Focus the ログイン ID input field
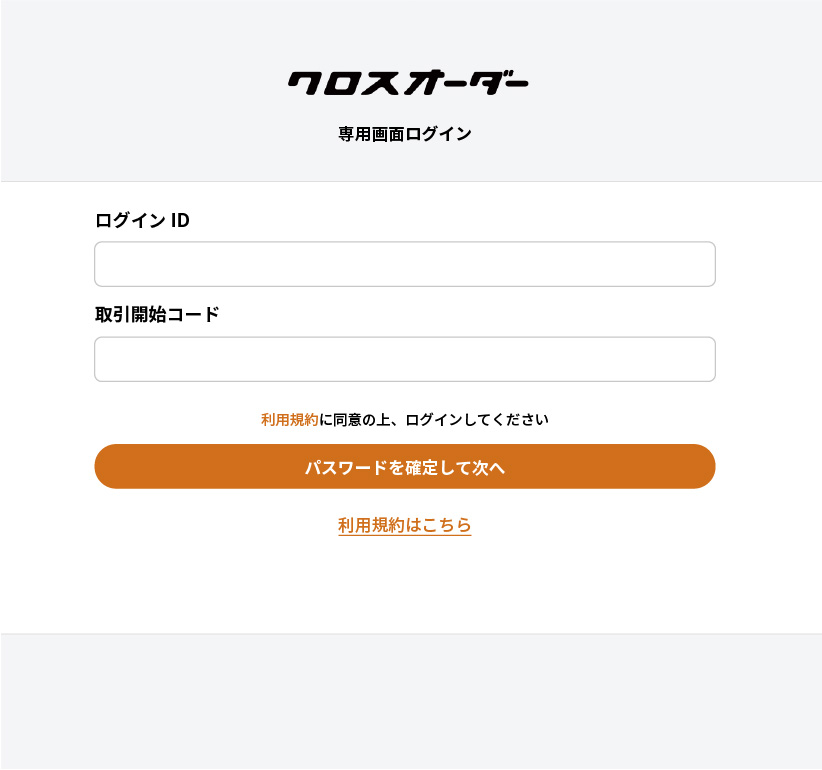Image resolution: width=822 pixels, height=770 pixels. coord(404,264)
